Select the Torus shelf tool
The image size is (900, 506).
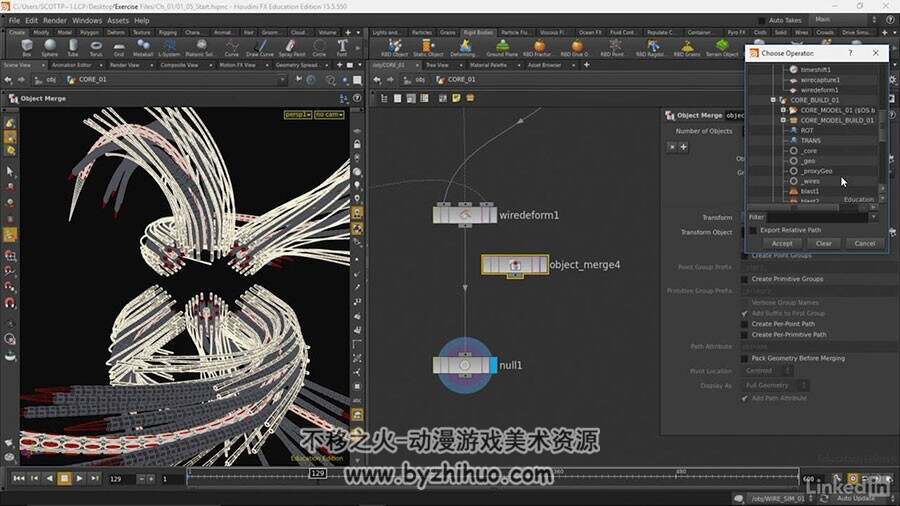tap(96, 48)
